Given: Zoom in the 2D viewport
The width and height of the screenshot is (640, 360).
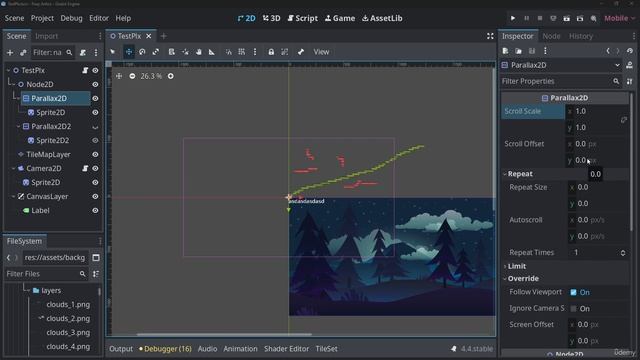Looking at the screenshot, I should (171, 76).
